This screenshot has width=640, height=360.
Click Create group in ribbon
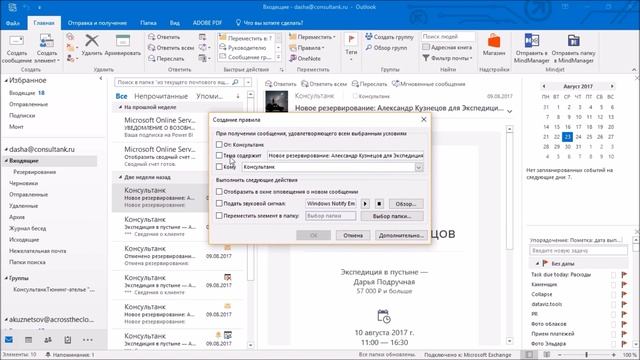click(389, 37)
